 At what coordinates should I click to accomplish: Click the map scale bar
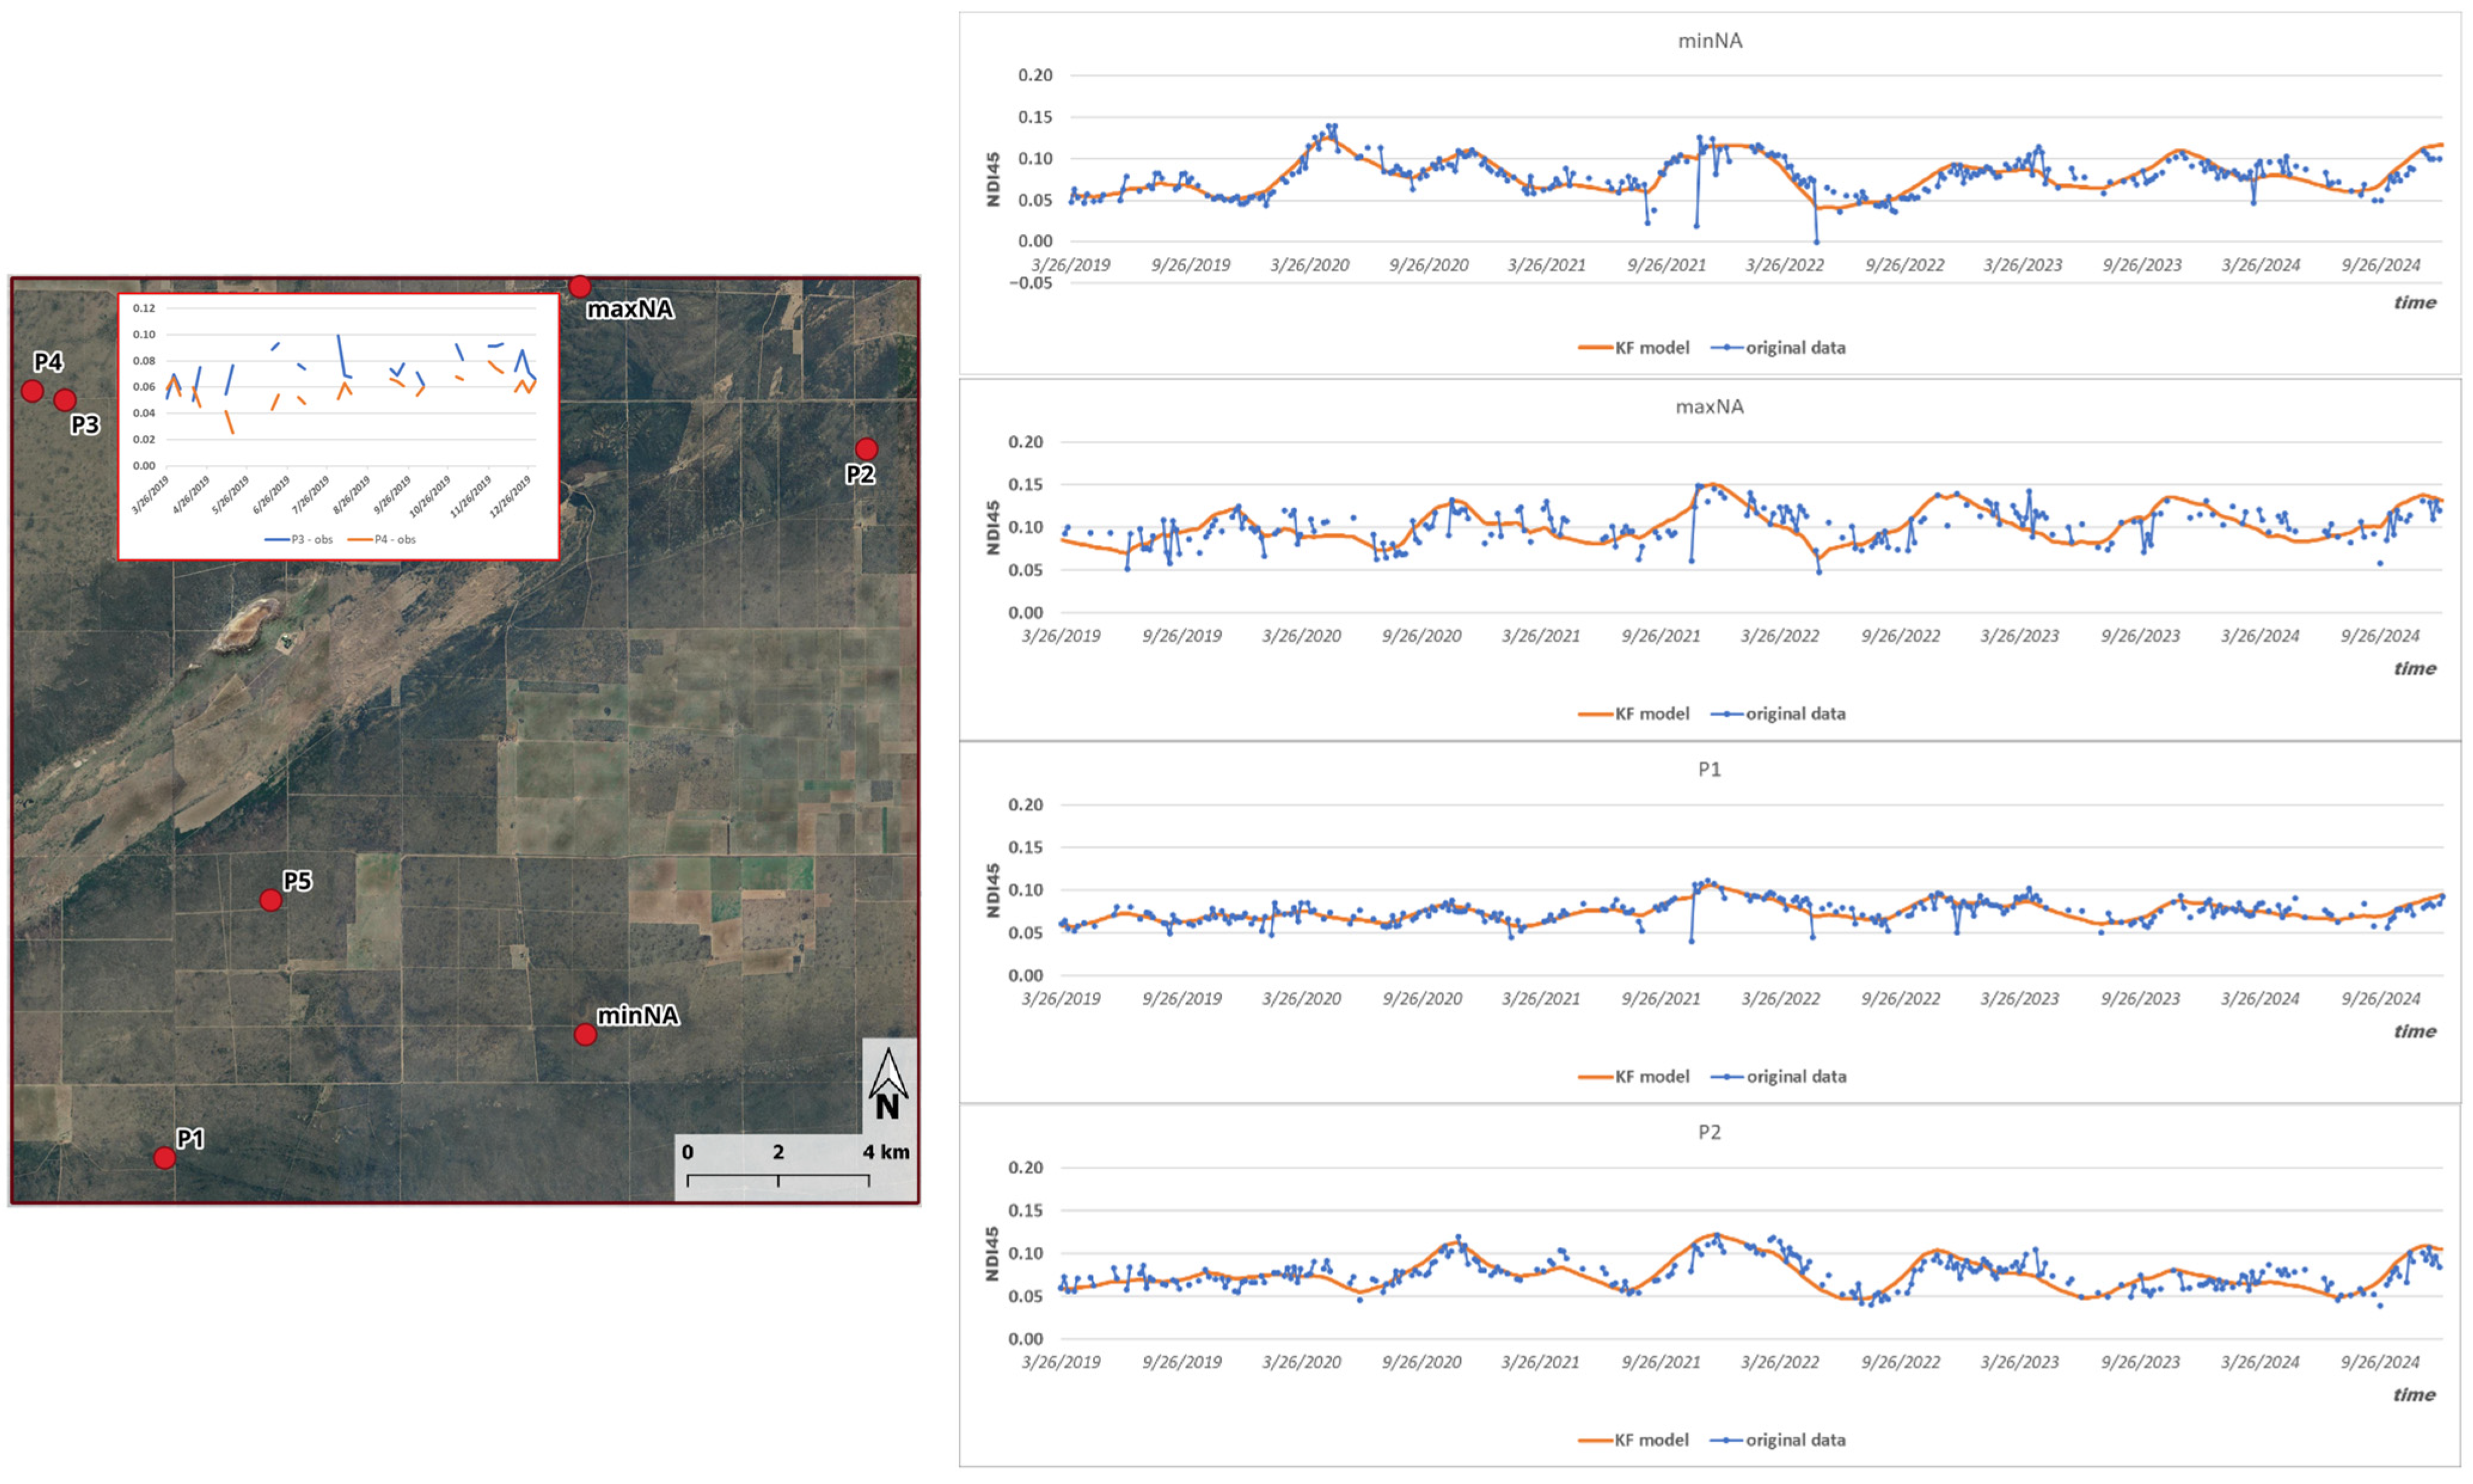coord(778,1178)
